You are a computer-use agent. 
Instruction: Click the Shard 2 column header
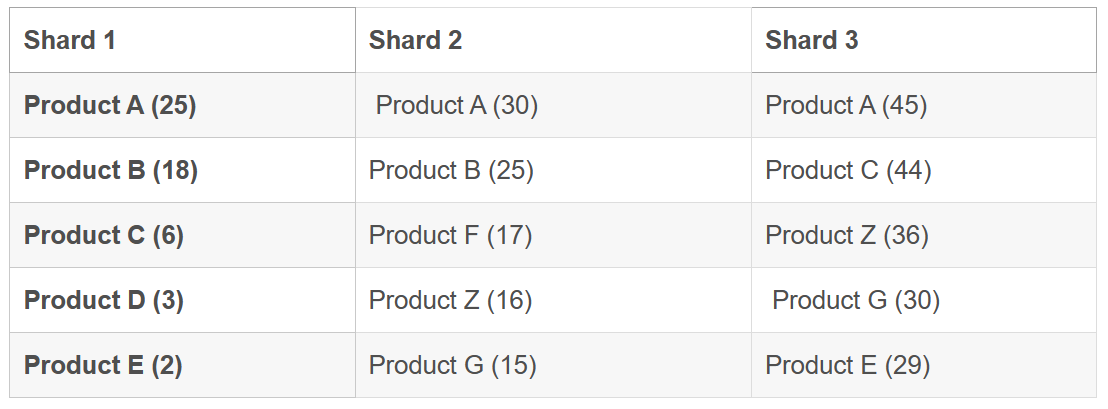tap(553, 40)
